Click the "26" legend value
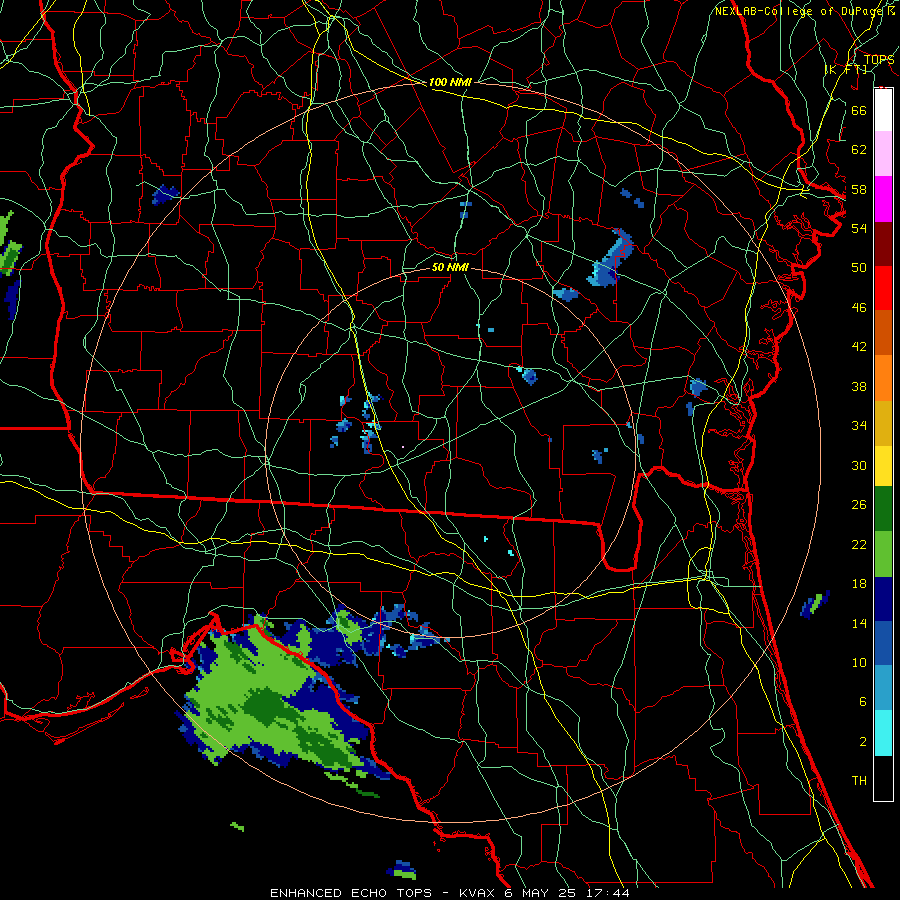The image size is (900, 900). (x=859, y=505)
